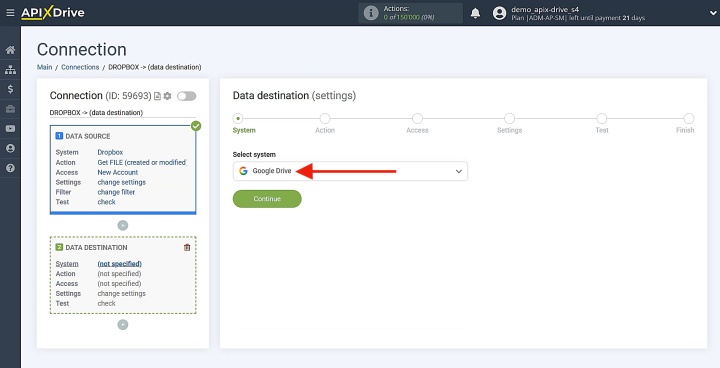This screenshot has height=368, width=720.
Task: Open the billing dollar sidebar icon
Action: click(10, 89)
